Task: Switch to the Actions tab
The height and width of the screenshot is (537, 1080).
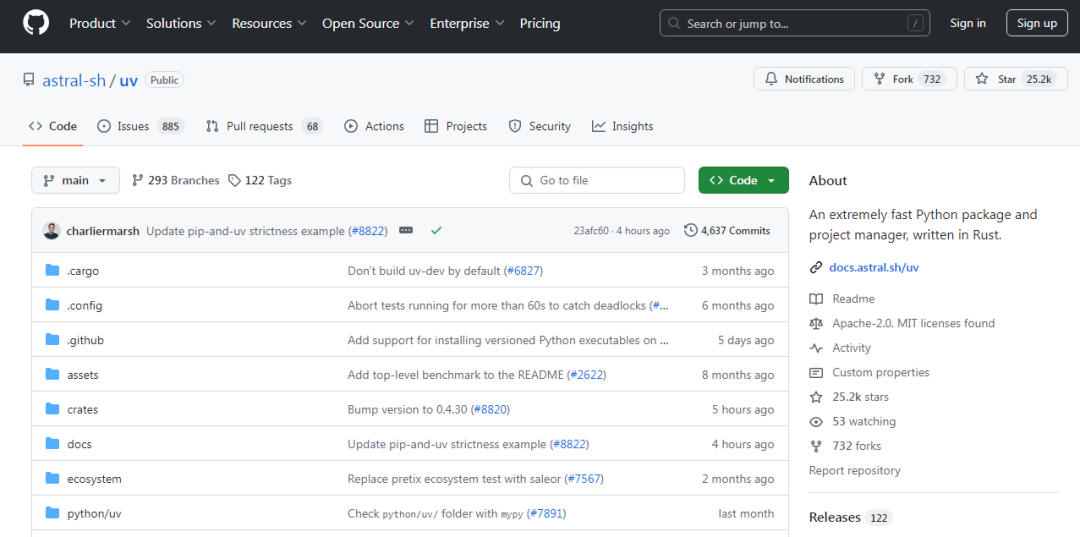Action: (374, 126)
